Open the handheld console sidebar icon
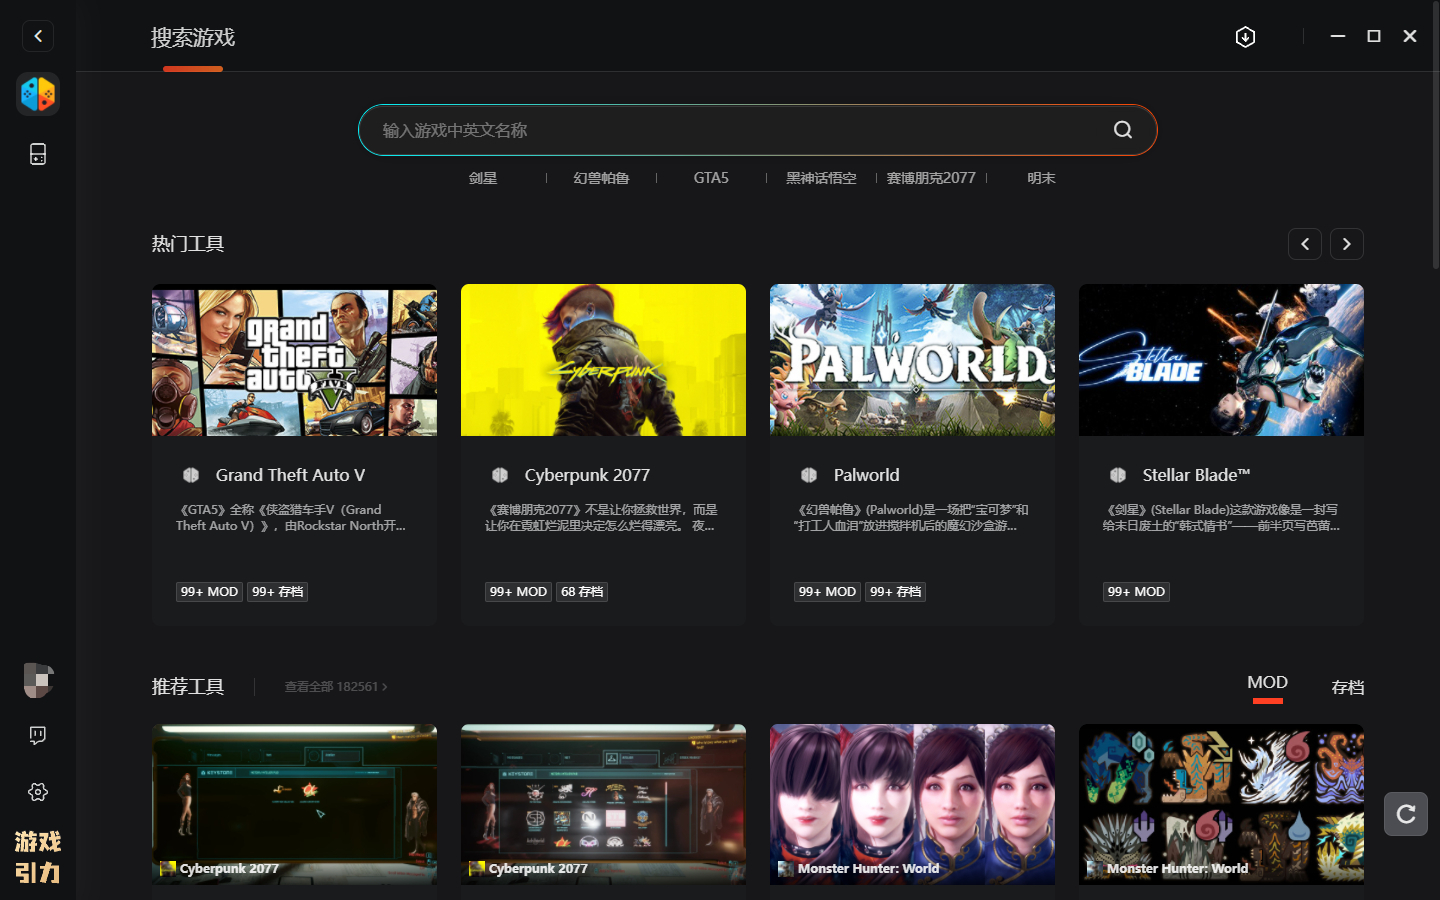 pyautogui.click(x=38, y=154)
